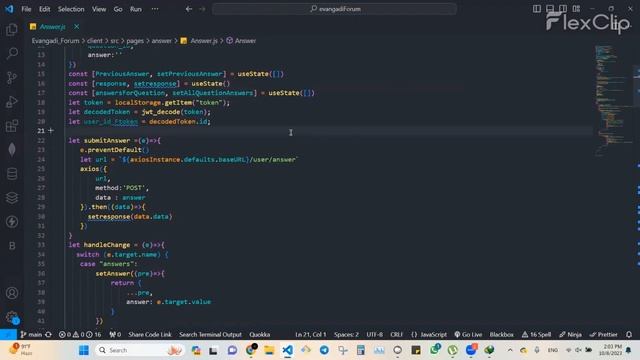
Task: Select the Answer.js editor tab
Action: pos(53,27)
